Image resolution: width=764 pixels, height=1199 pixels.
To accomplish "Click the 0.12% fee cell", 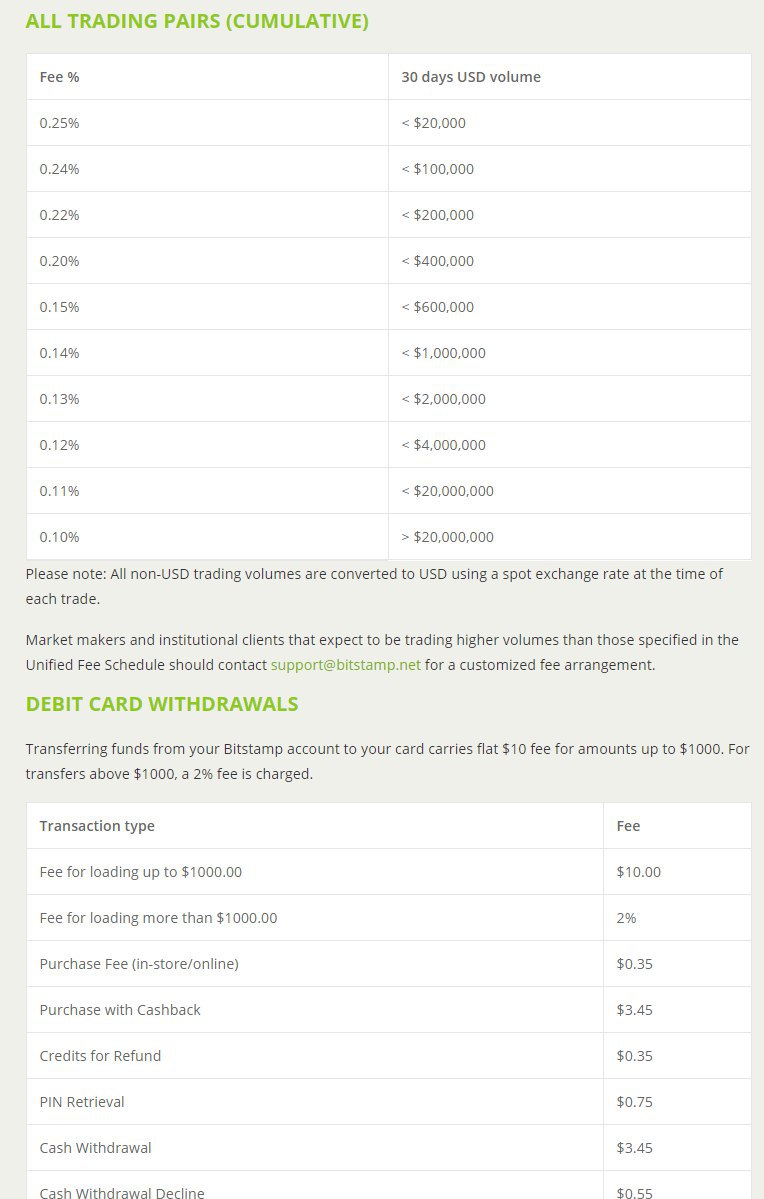I will (59, 445).
